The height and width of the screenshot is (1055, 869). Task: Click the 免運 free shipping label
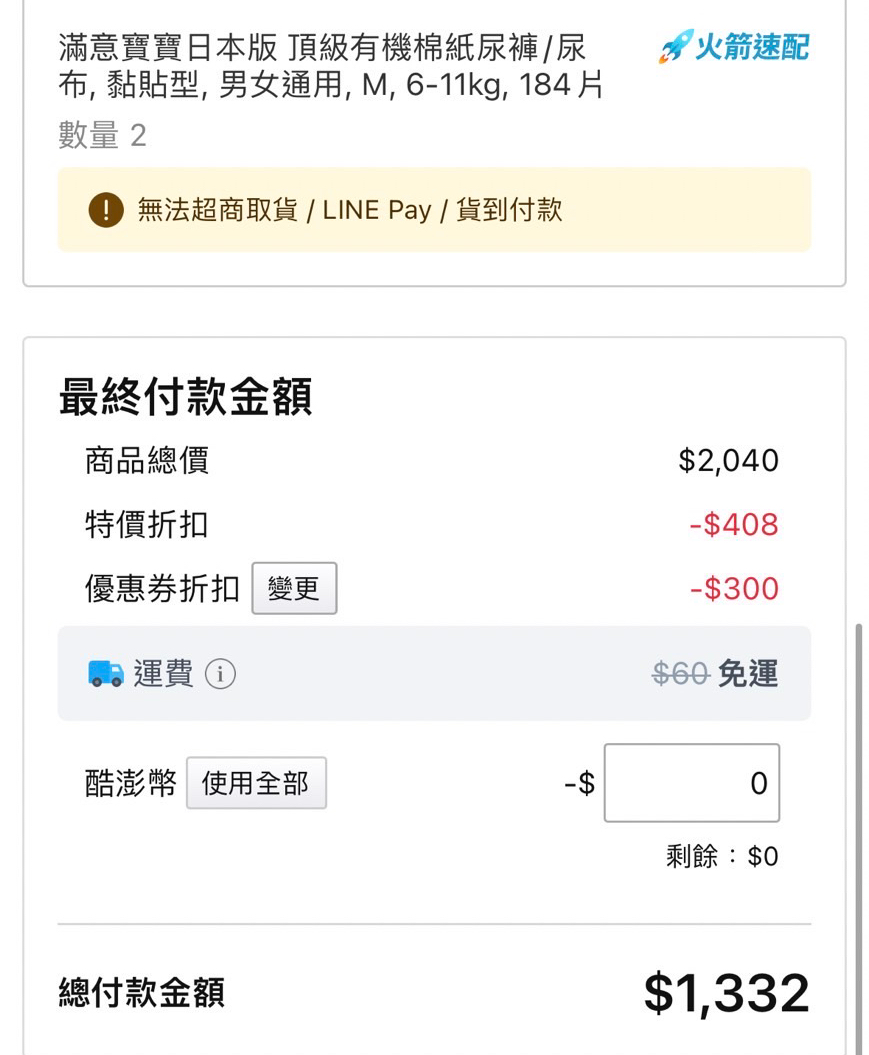pyautogui.click(x=748, y=674)
